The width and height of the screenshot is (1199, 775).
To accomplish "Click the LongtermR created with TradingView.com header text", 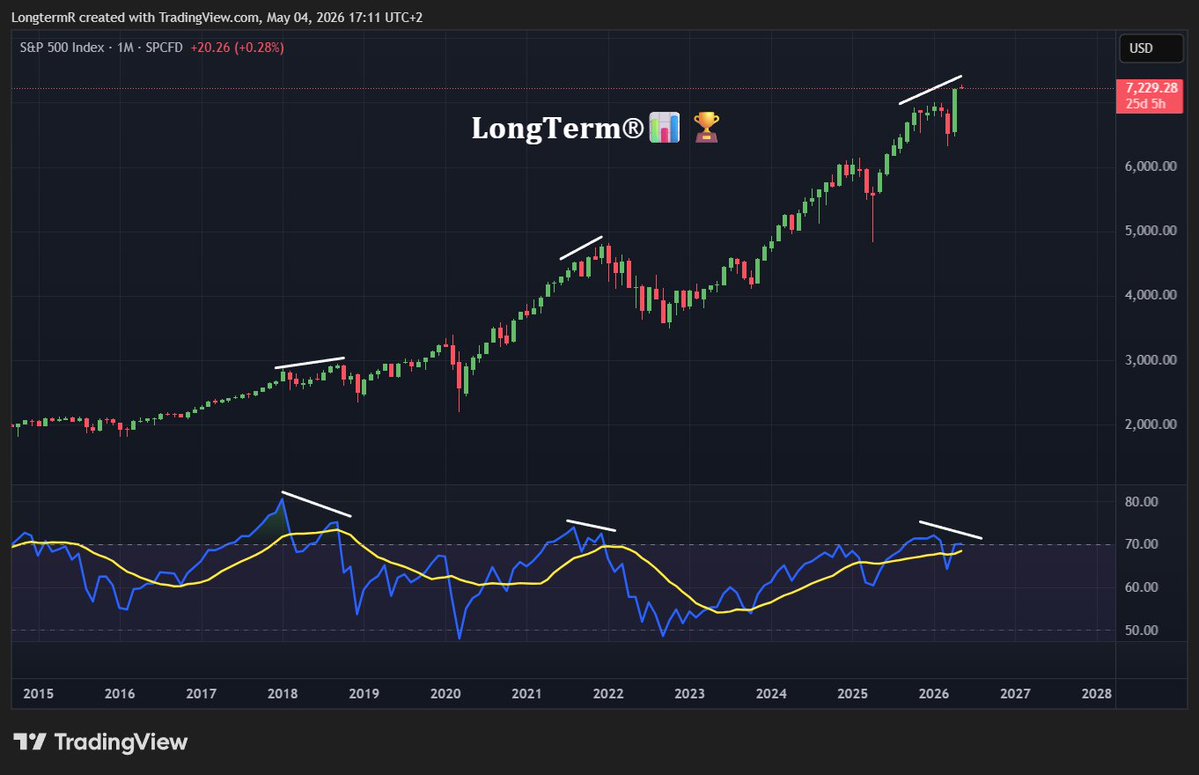I will coord(216,17).
